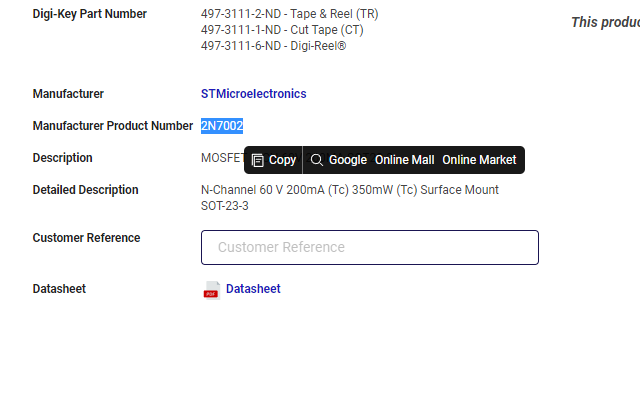Click the magnifier search icon in popup

pyautogui.click(x=316, y=160)
